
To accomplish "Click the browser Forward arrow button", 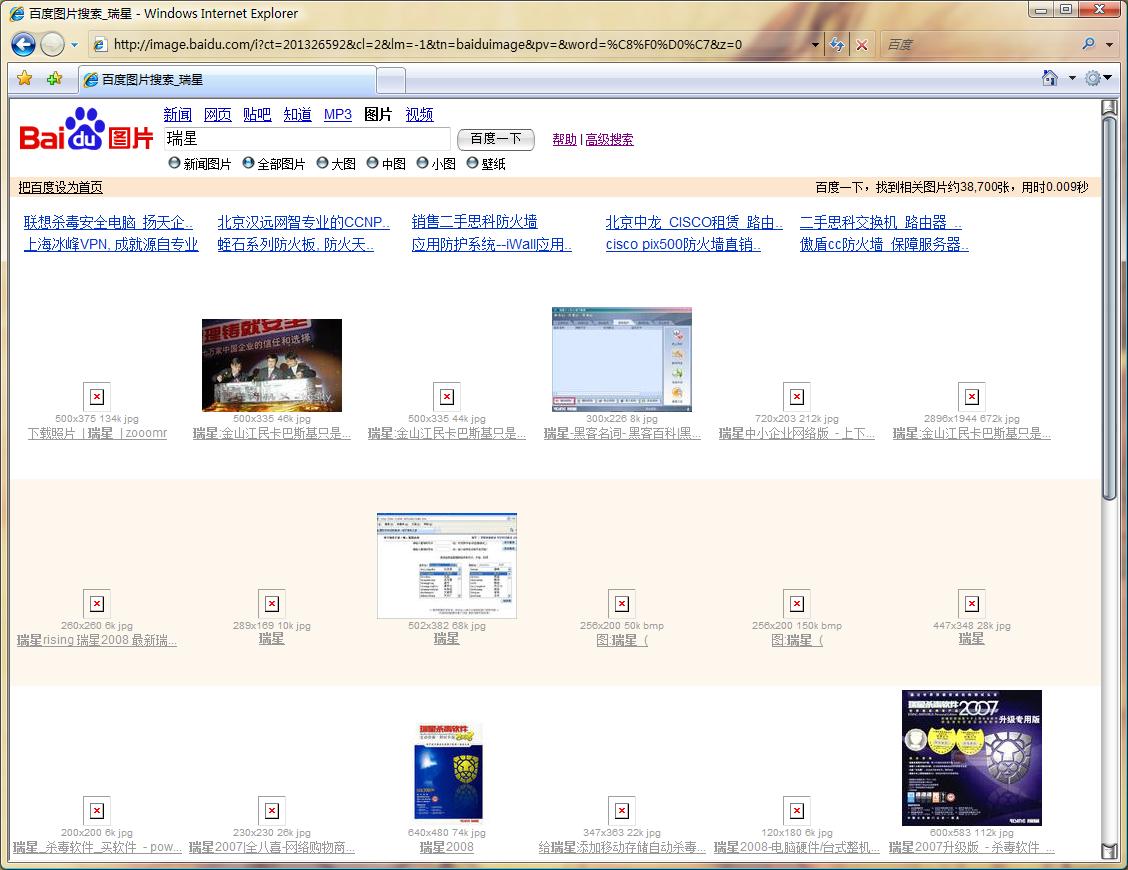I will [52, 45].
